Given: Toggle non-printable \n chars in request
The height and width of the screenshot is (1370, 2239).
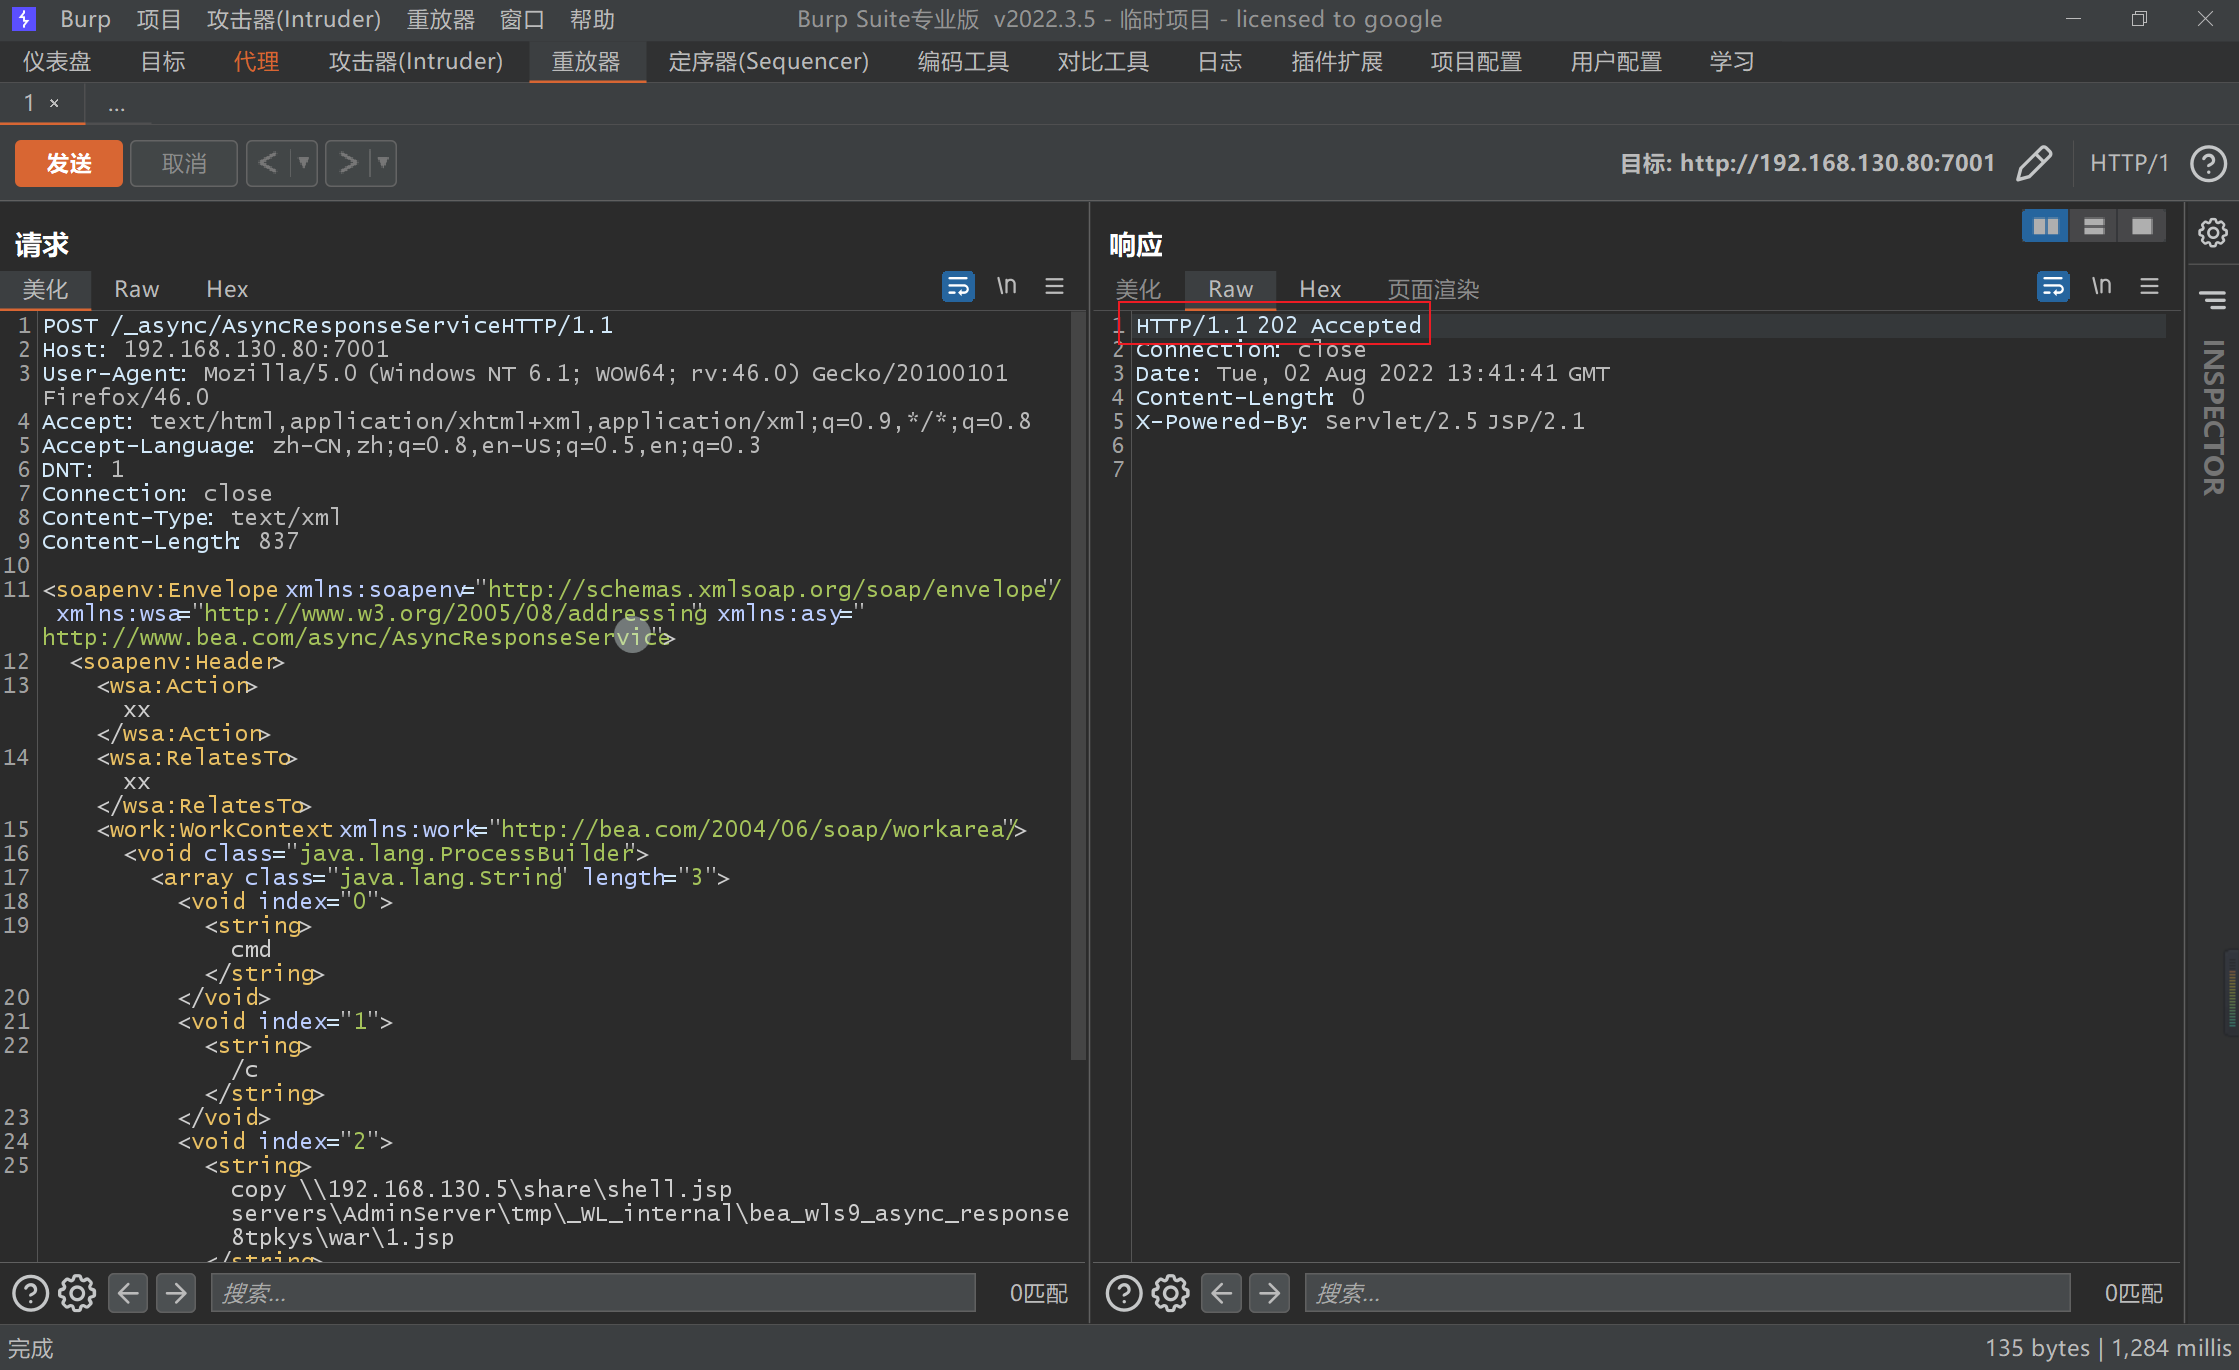Looking at the screenshot, I should tap(1006, 287).
